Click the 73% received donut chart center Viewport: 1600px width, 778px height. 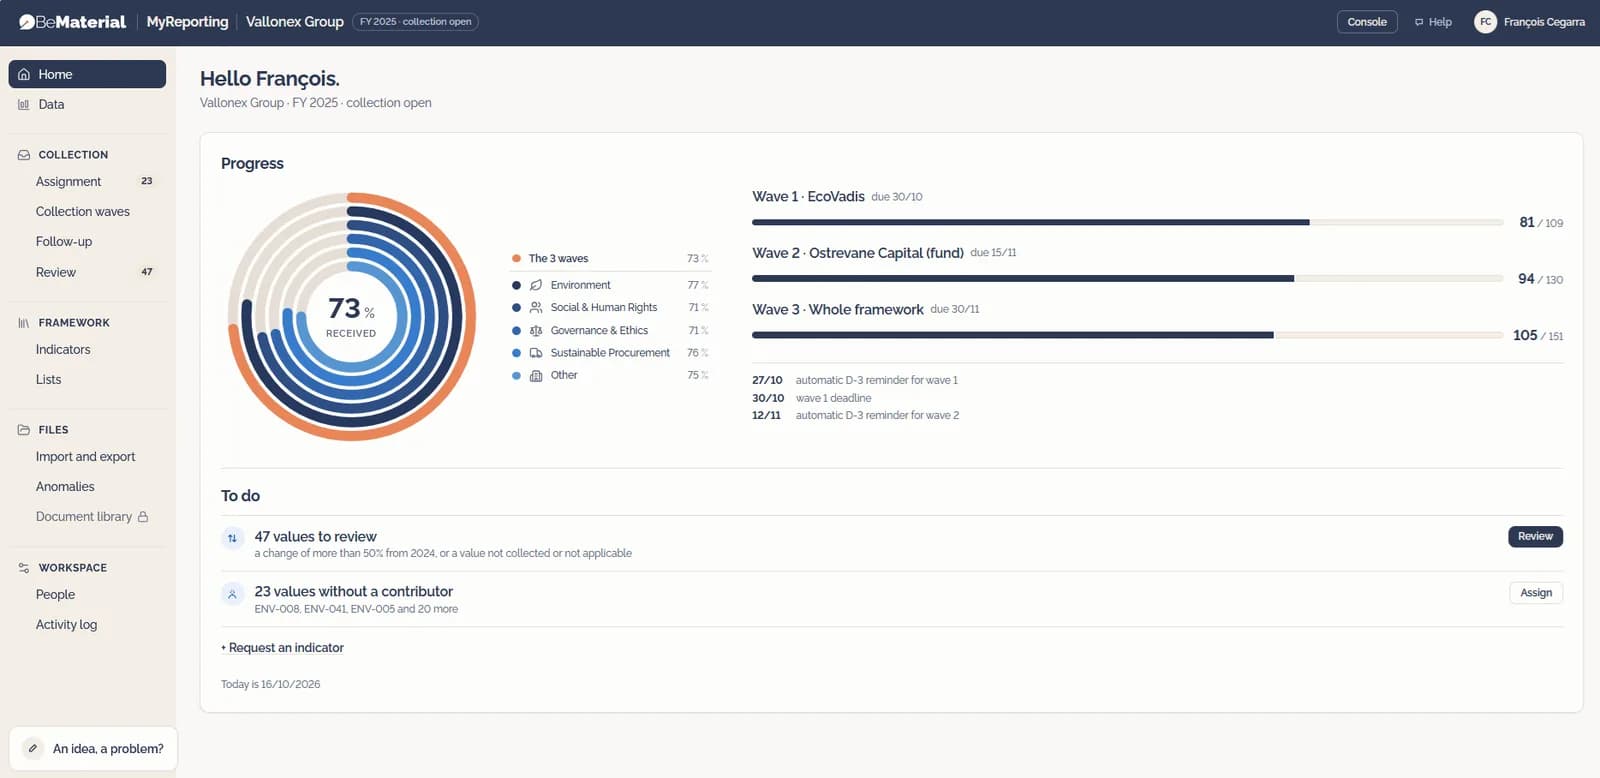click(351, 316)
